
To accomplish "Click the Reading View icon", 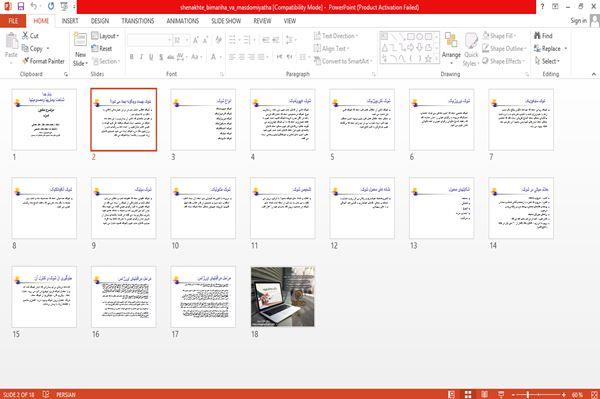I will point(484,394).
